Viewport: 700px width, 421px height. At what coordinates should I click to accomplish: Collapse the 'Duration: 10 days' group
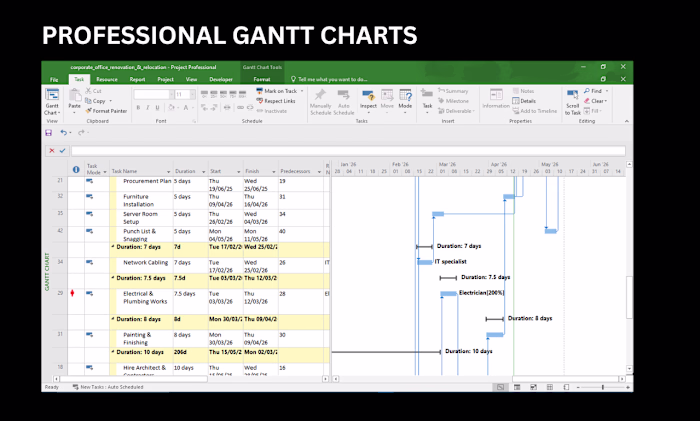click(x=113, y=352)
